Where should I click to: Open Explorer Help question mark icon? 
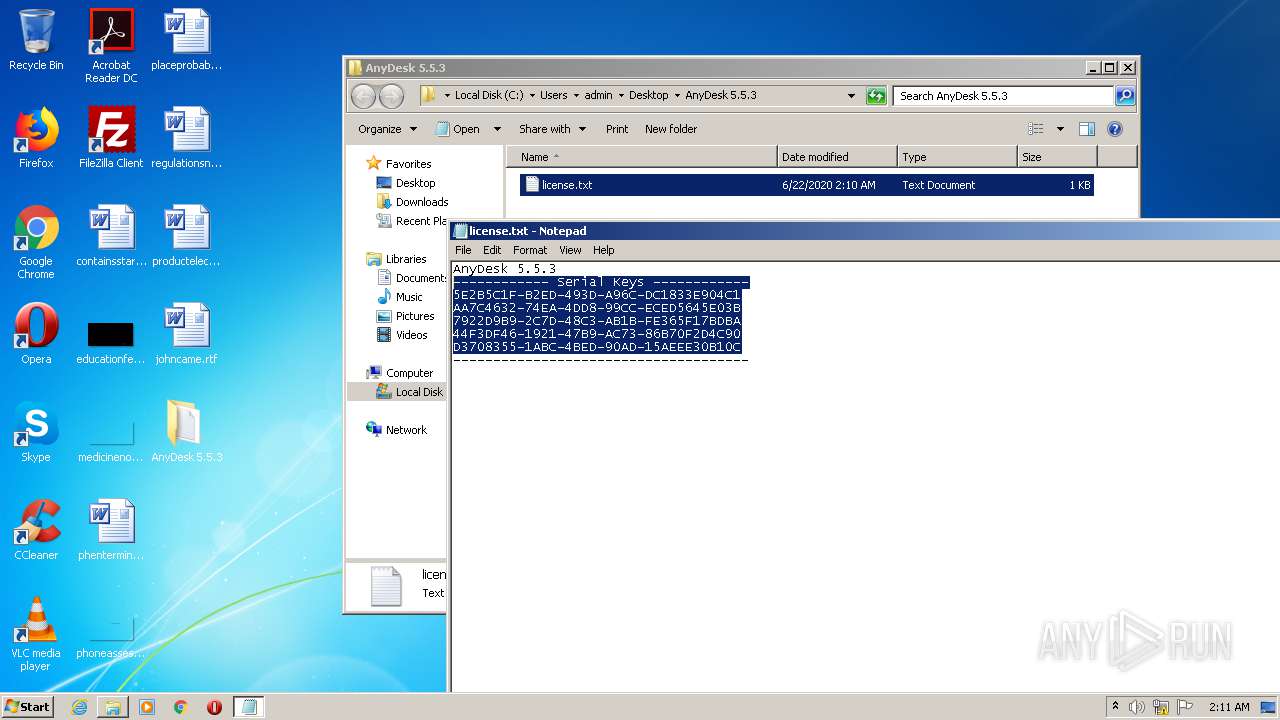point(1115,129)
